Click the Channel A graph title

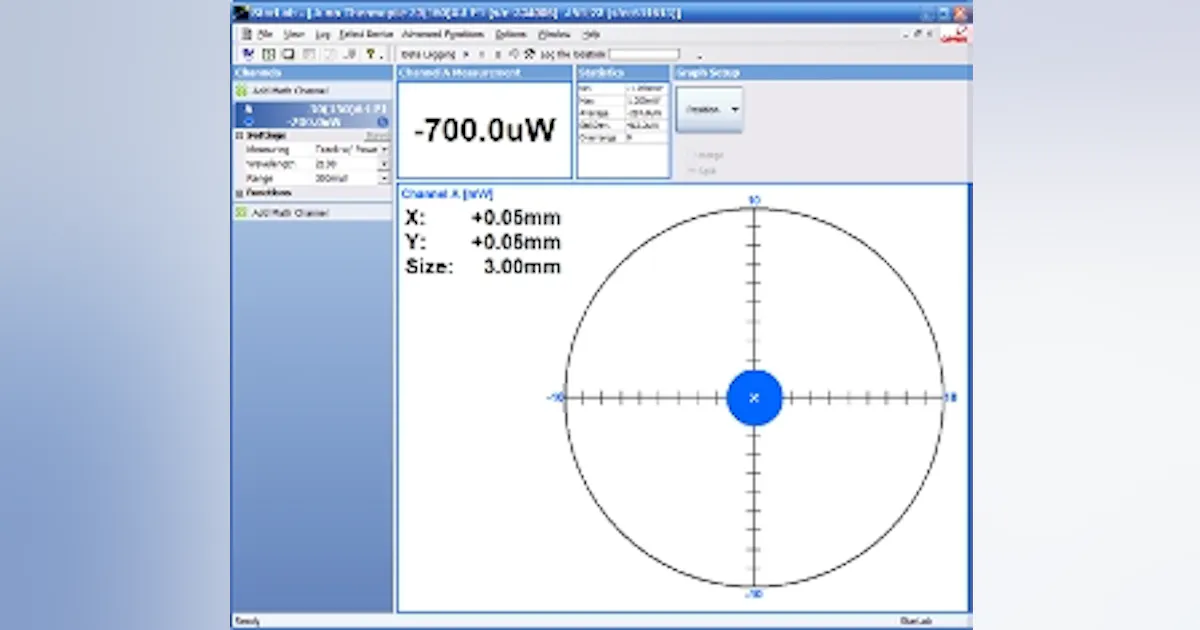pos(447,194)
